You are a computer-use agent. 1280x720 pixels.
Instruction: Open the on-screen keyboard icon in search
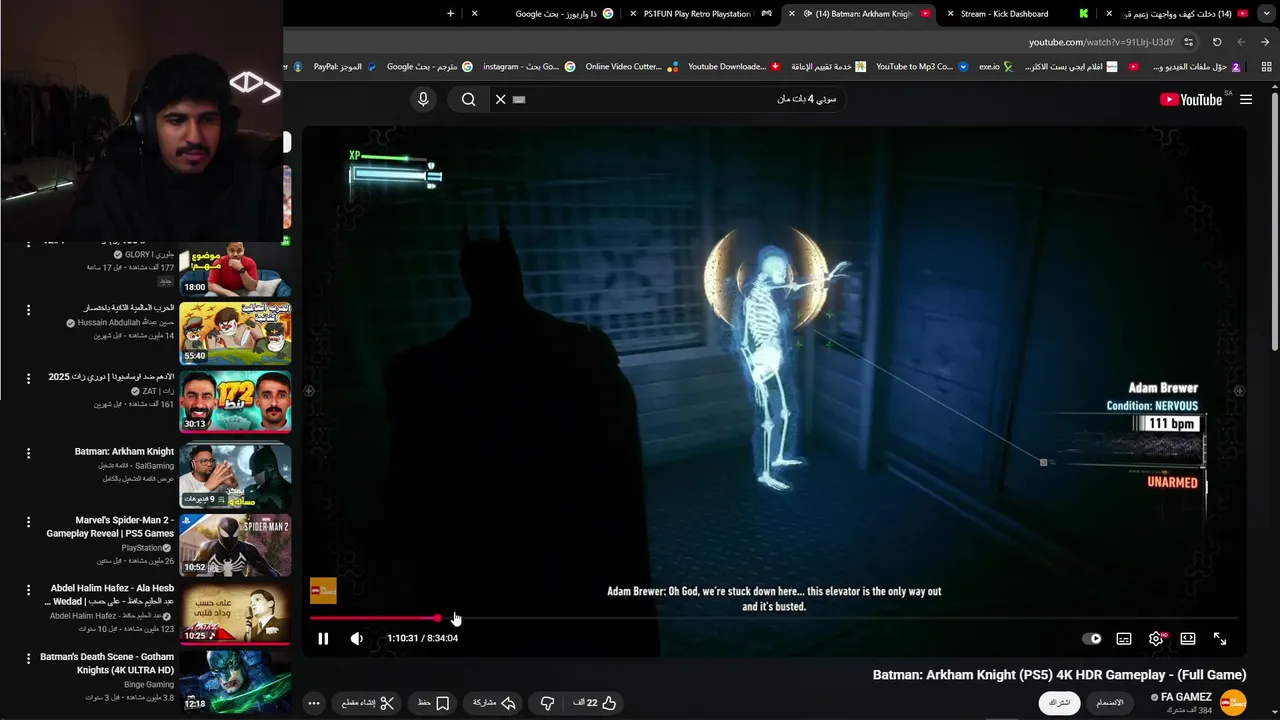(x=519, y=99)
